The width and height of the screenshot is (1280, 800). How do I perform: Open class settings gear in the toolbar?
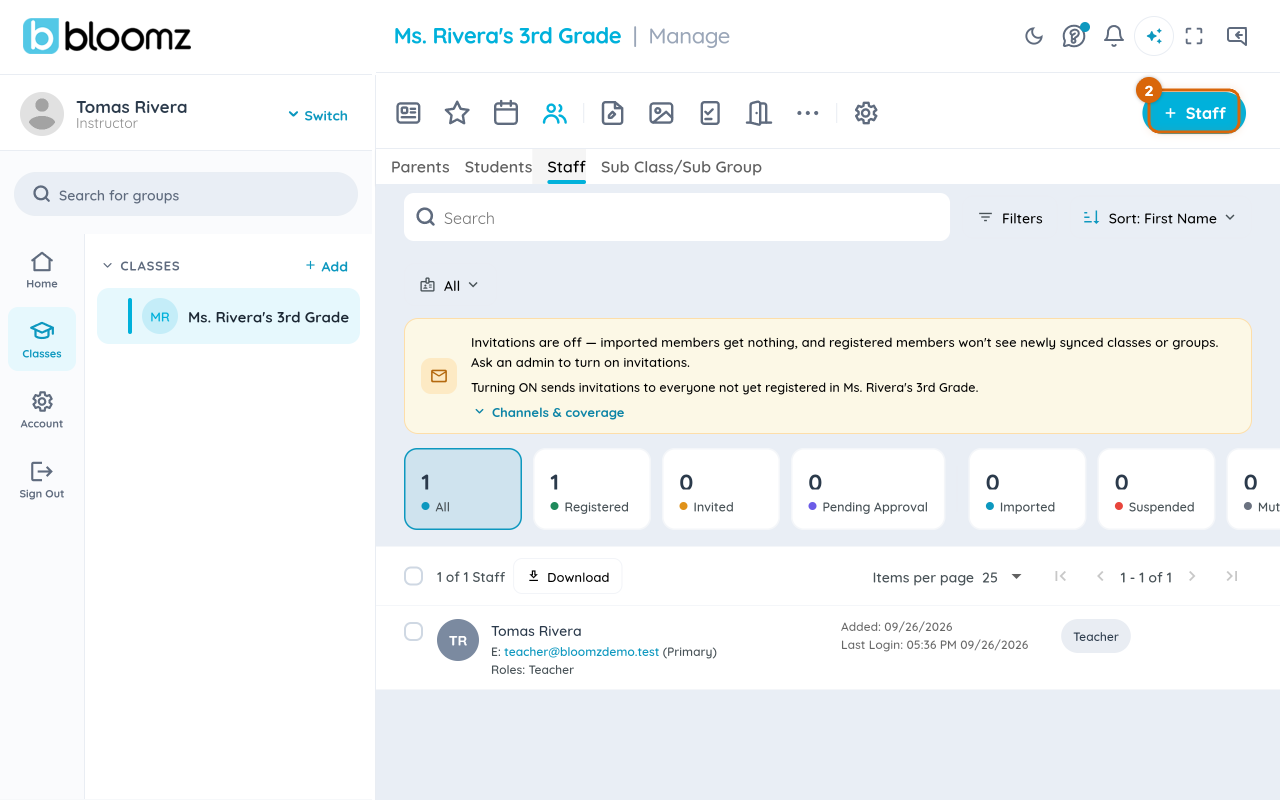coord(866,113)
